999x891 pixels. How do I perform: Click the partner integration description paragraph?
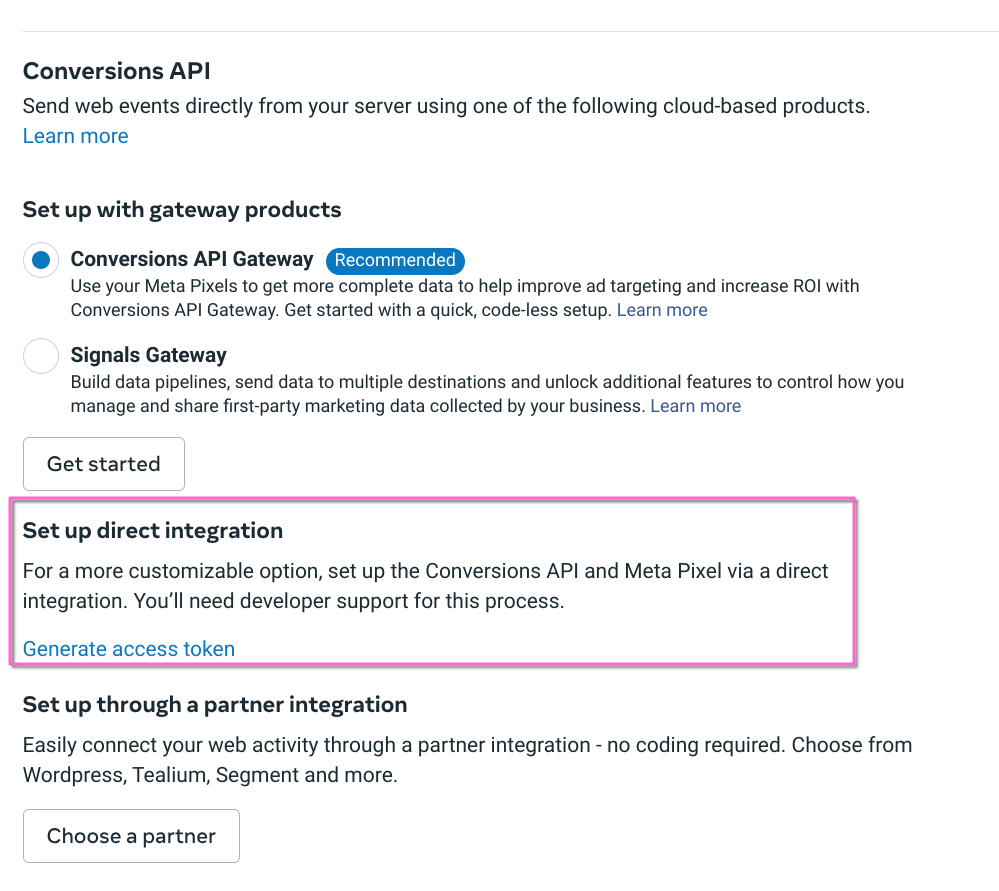467,760
